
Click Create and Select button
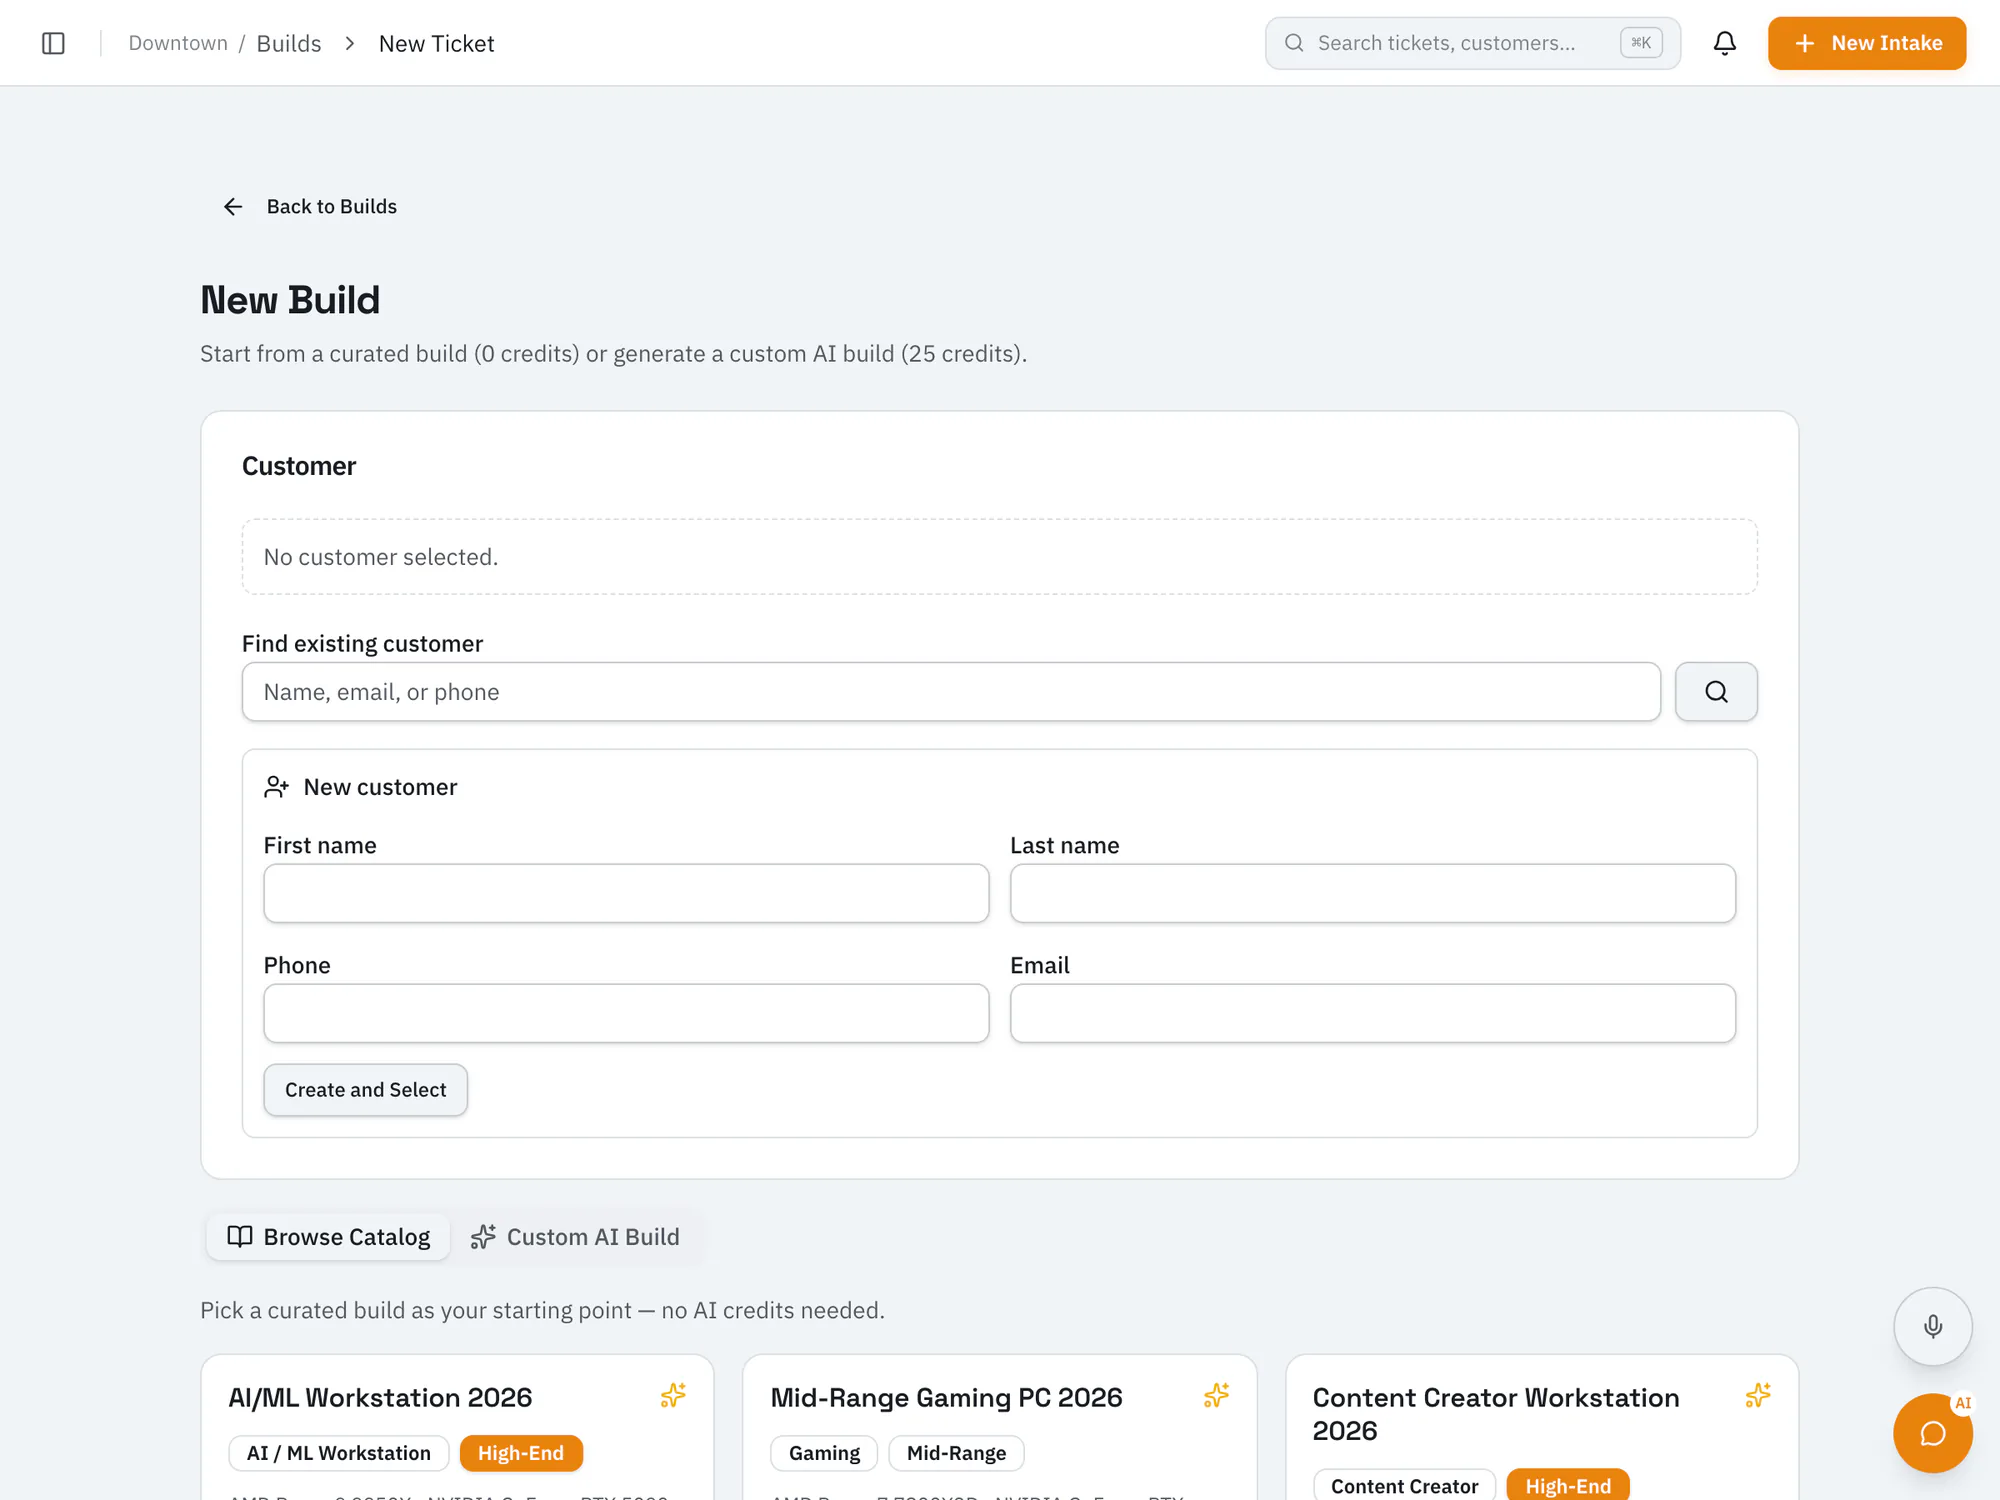365,1090
